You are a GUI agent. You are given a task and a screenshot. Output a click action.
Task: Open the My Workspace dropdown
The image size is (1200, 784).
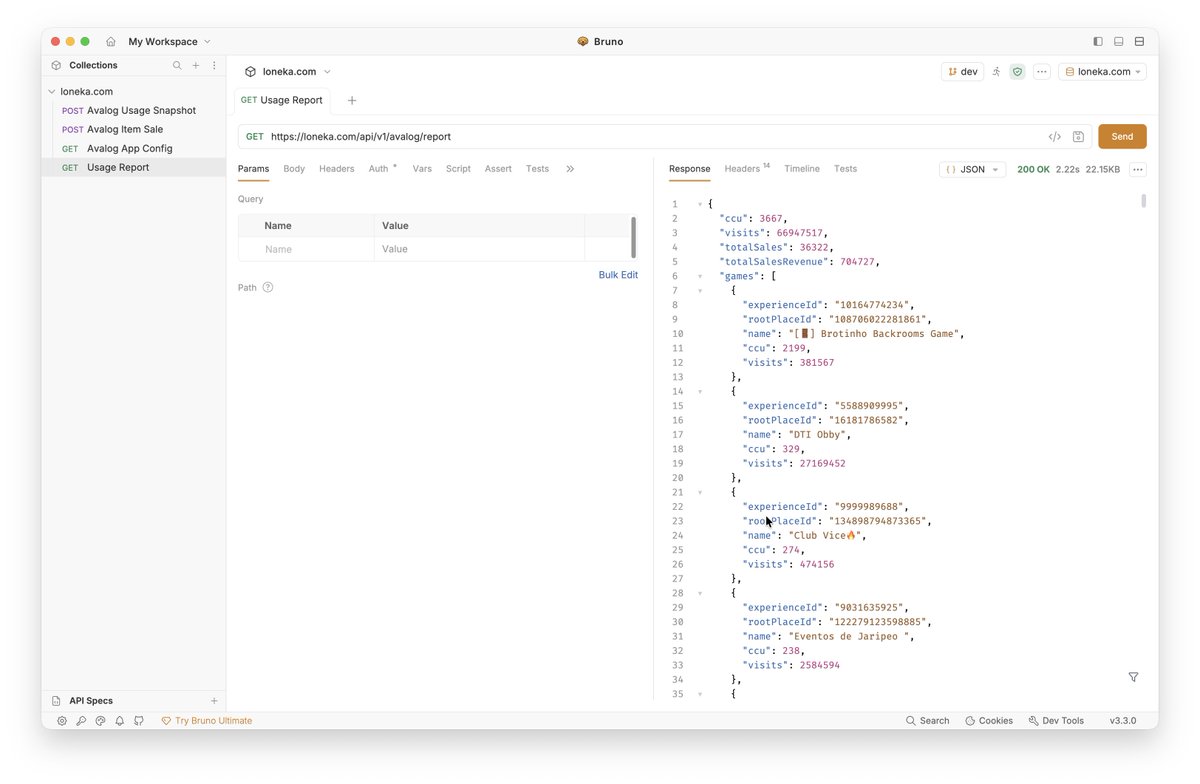click(x=169, y=42)
